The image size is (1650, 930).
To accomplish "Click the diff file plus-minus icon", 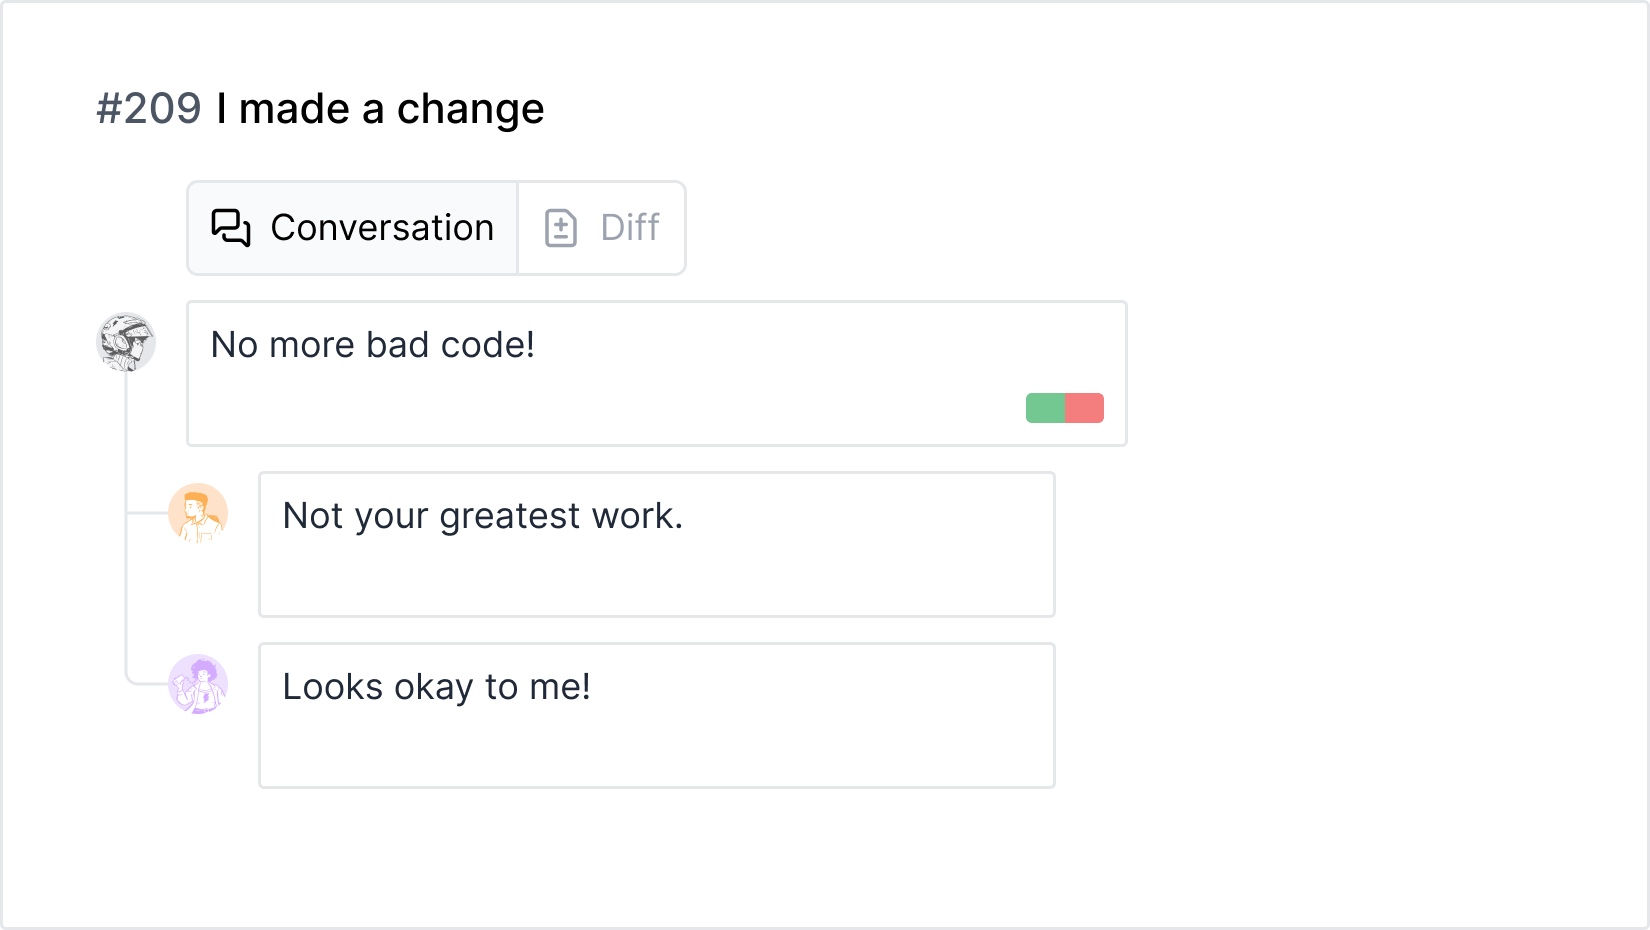I will click(x=561, y=228).
